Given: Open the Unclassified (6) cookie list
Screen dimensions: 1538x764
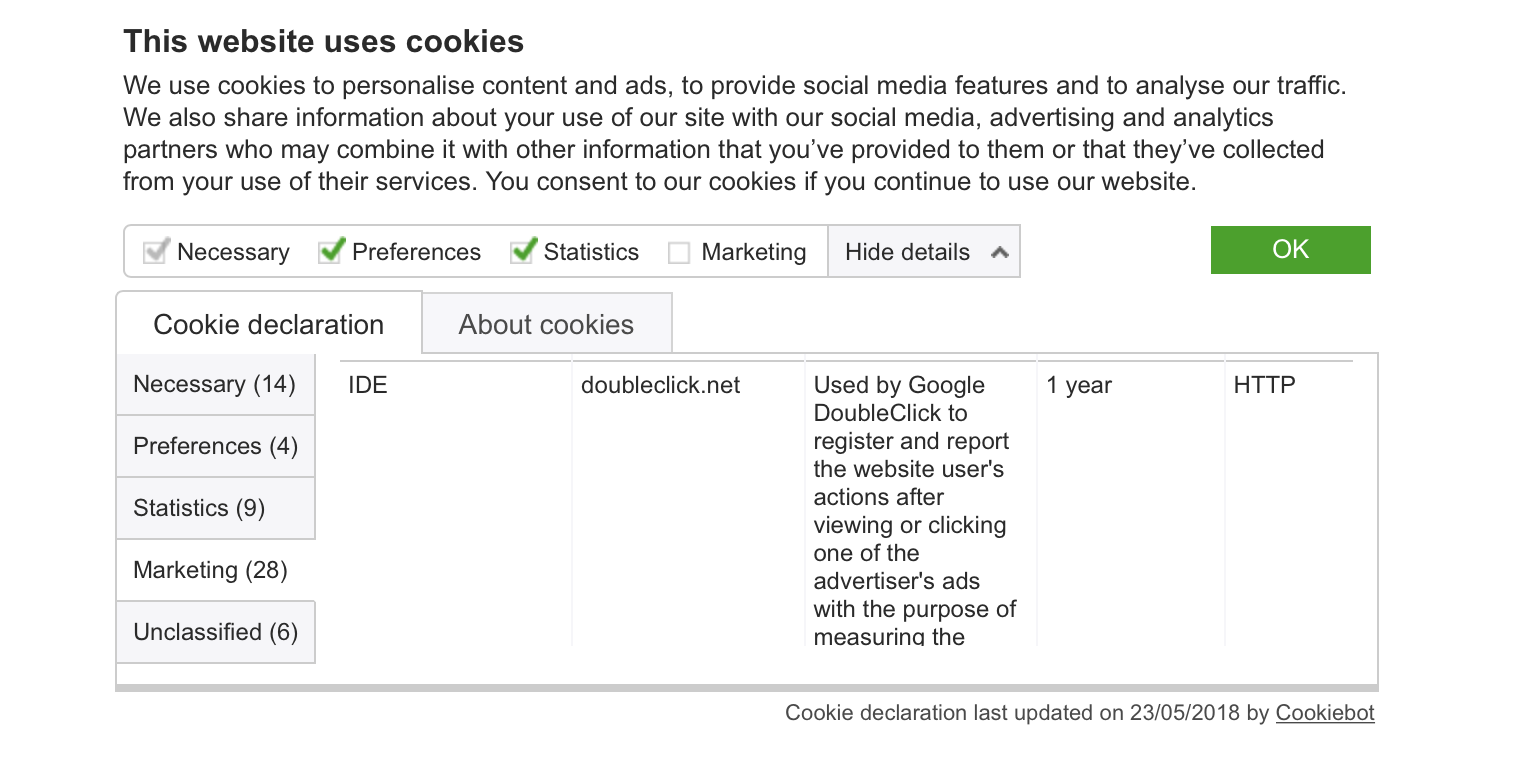Looking at the screenshot, I should coord(215,632).
